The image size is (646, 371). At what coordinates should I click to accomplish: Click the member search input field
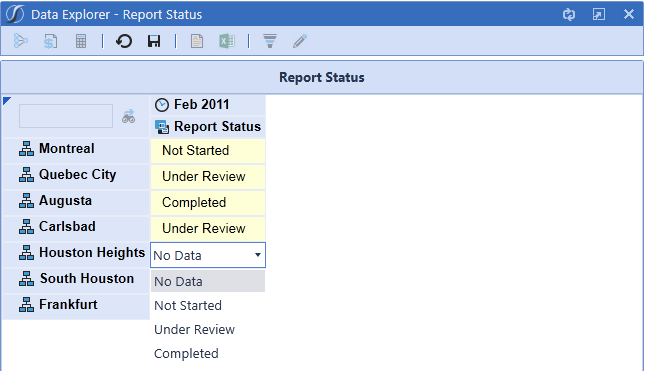(x=66, y=116)
